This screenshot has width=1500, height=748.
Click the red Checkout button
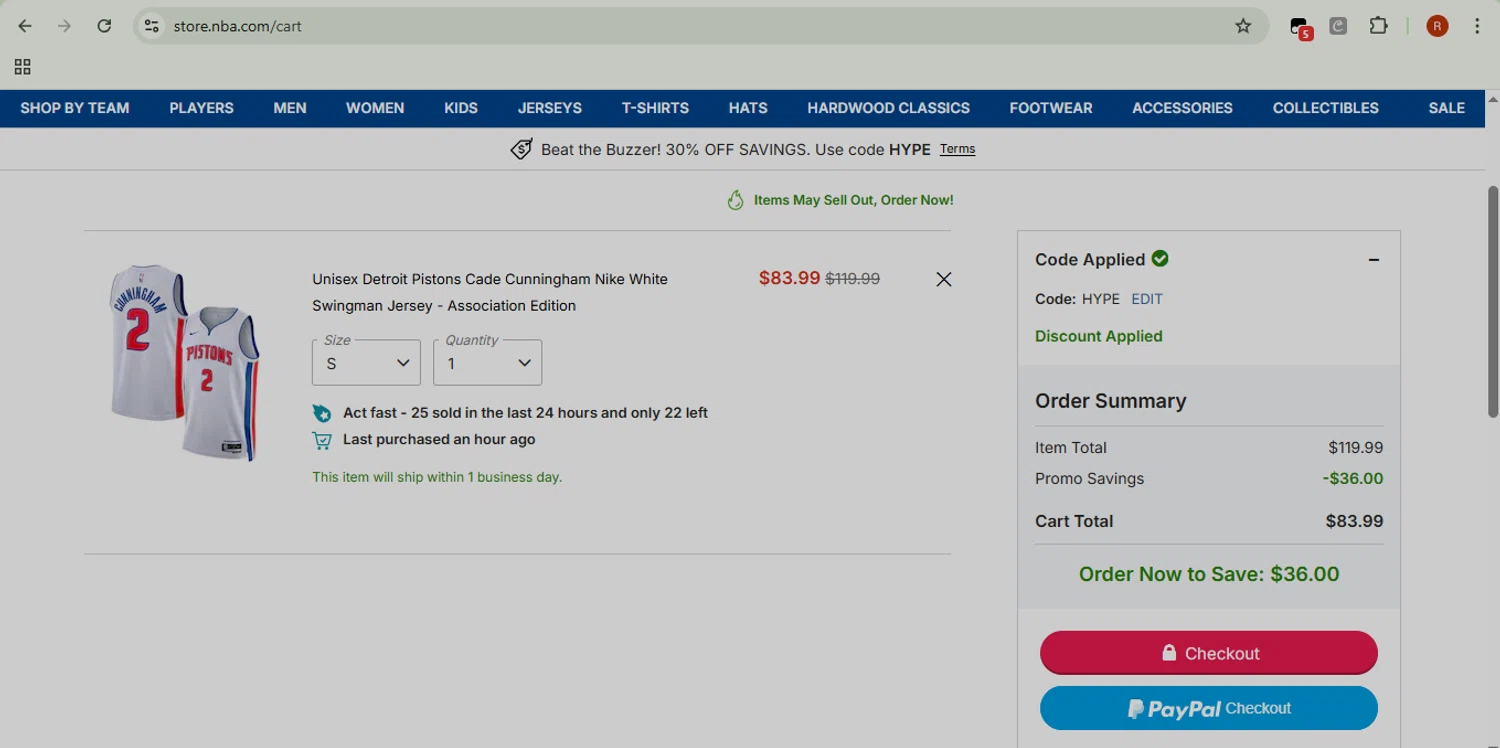pyautogui.click(x=1209, y=653)
